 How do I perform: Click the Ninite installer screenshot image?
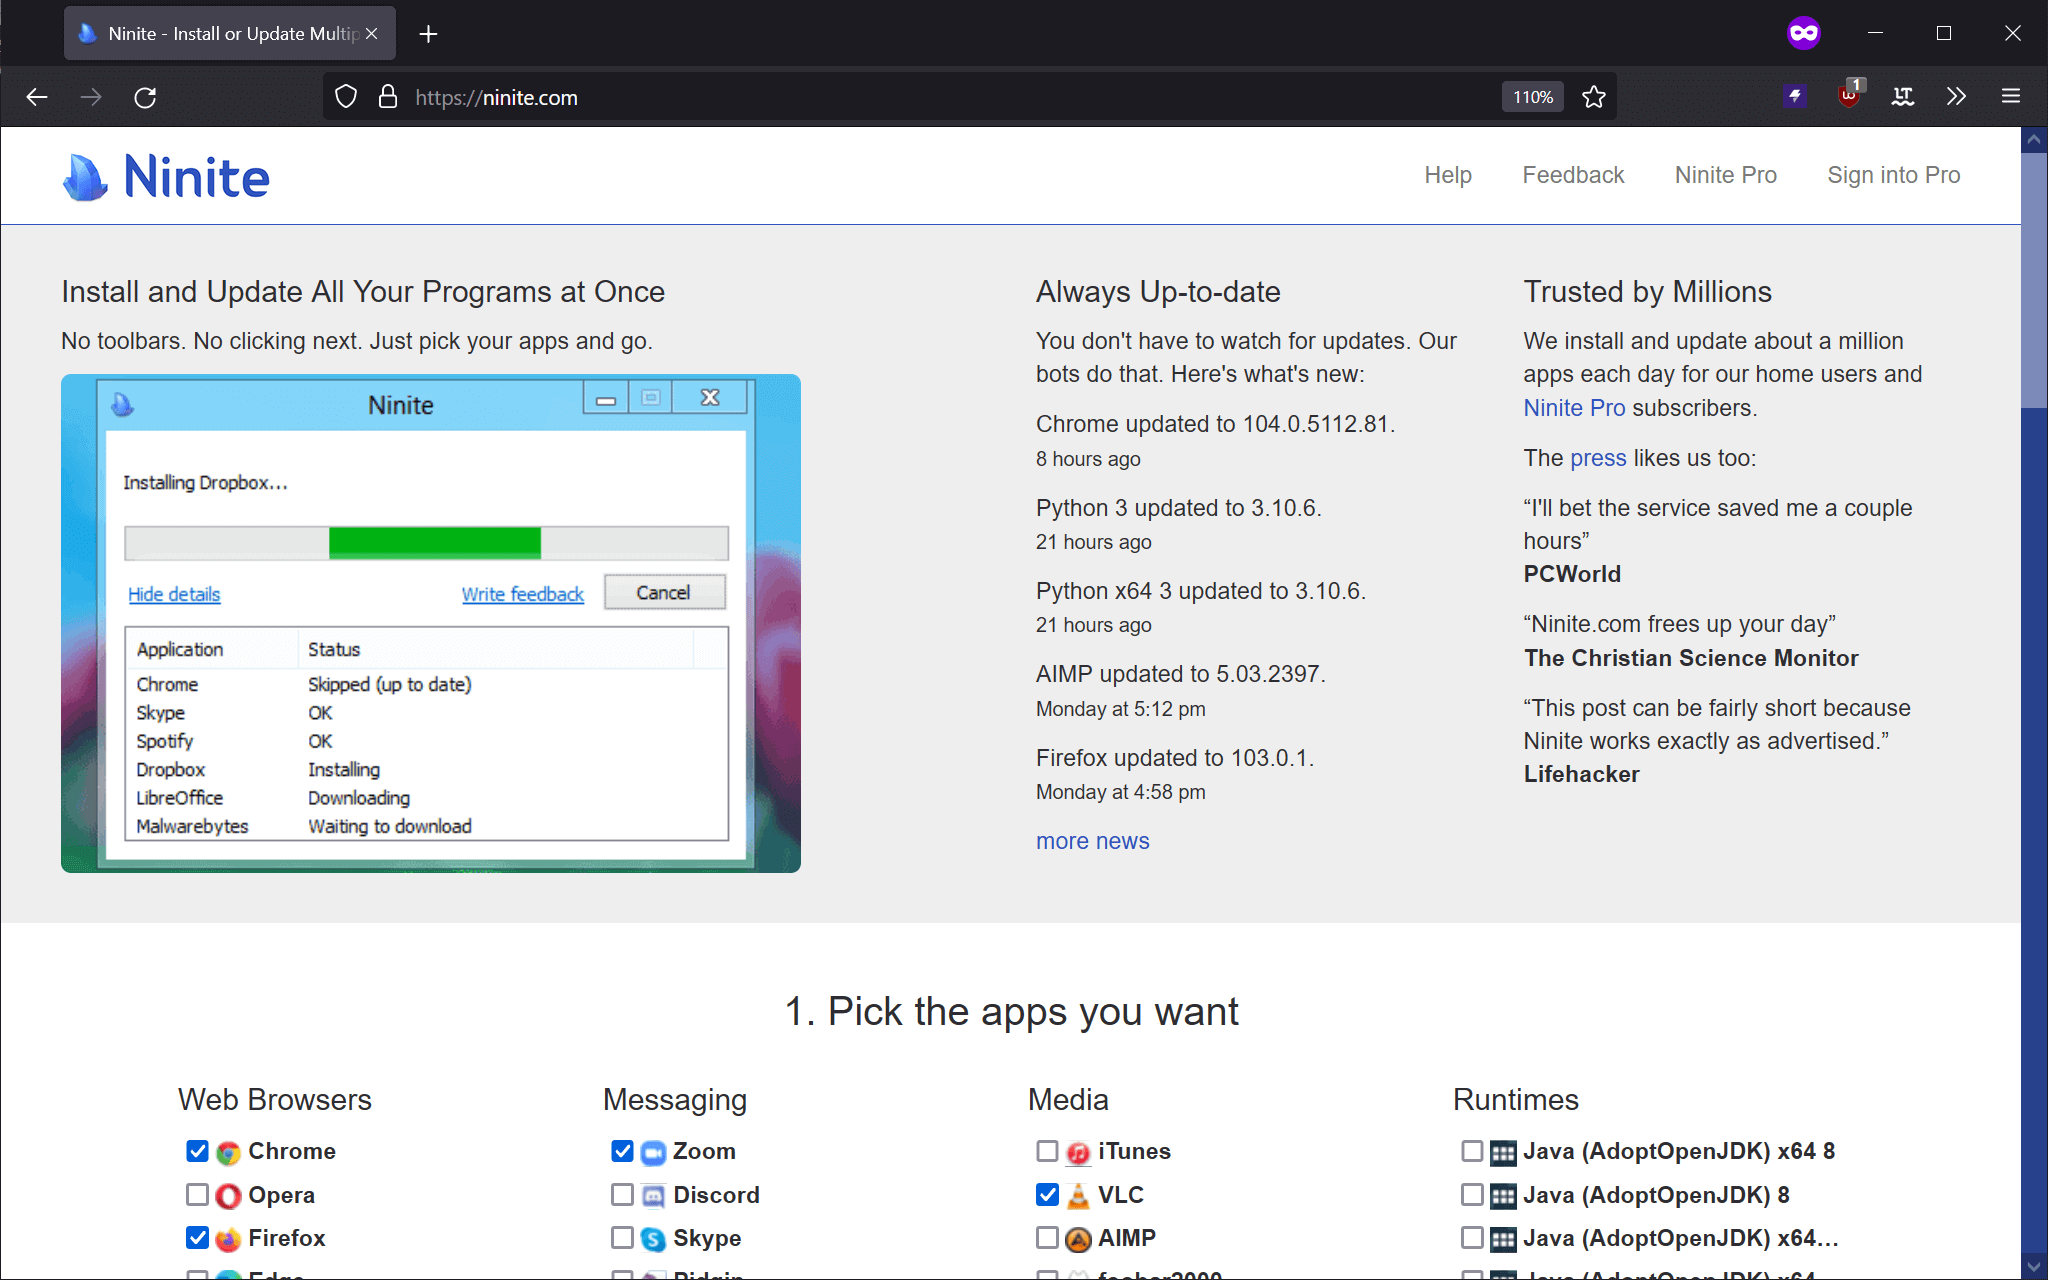tap(431, 623)
